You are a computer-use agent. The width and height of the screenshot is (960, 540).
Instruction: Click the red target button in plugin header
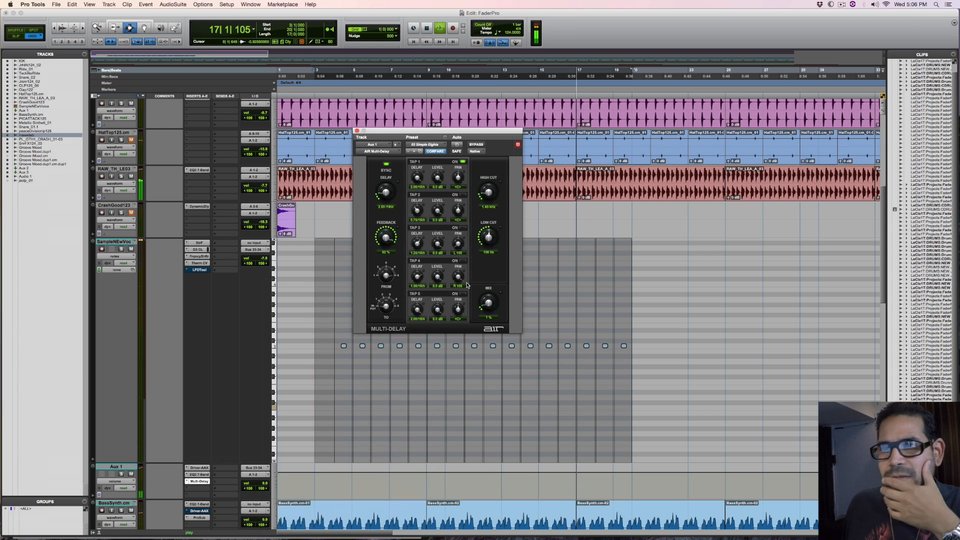(x=517, y=144)
